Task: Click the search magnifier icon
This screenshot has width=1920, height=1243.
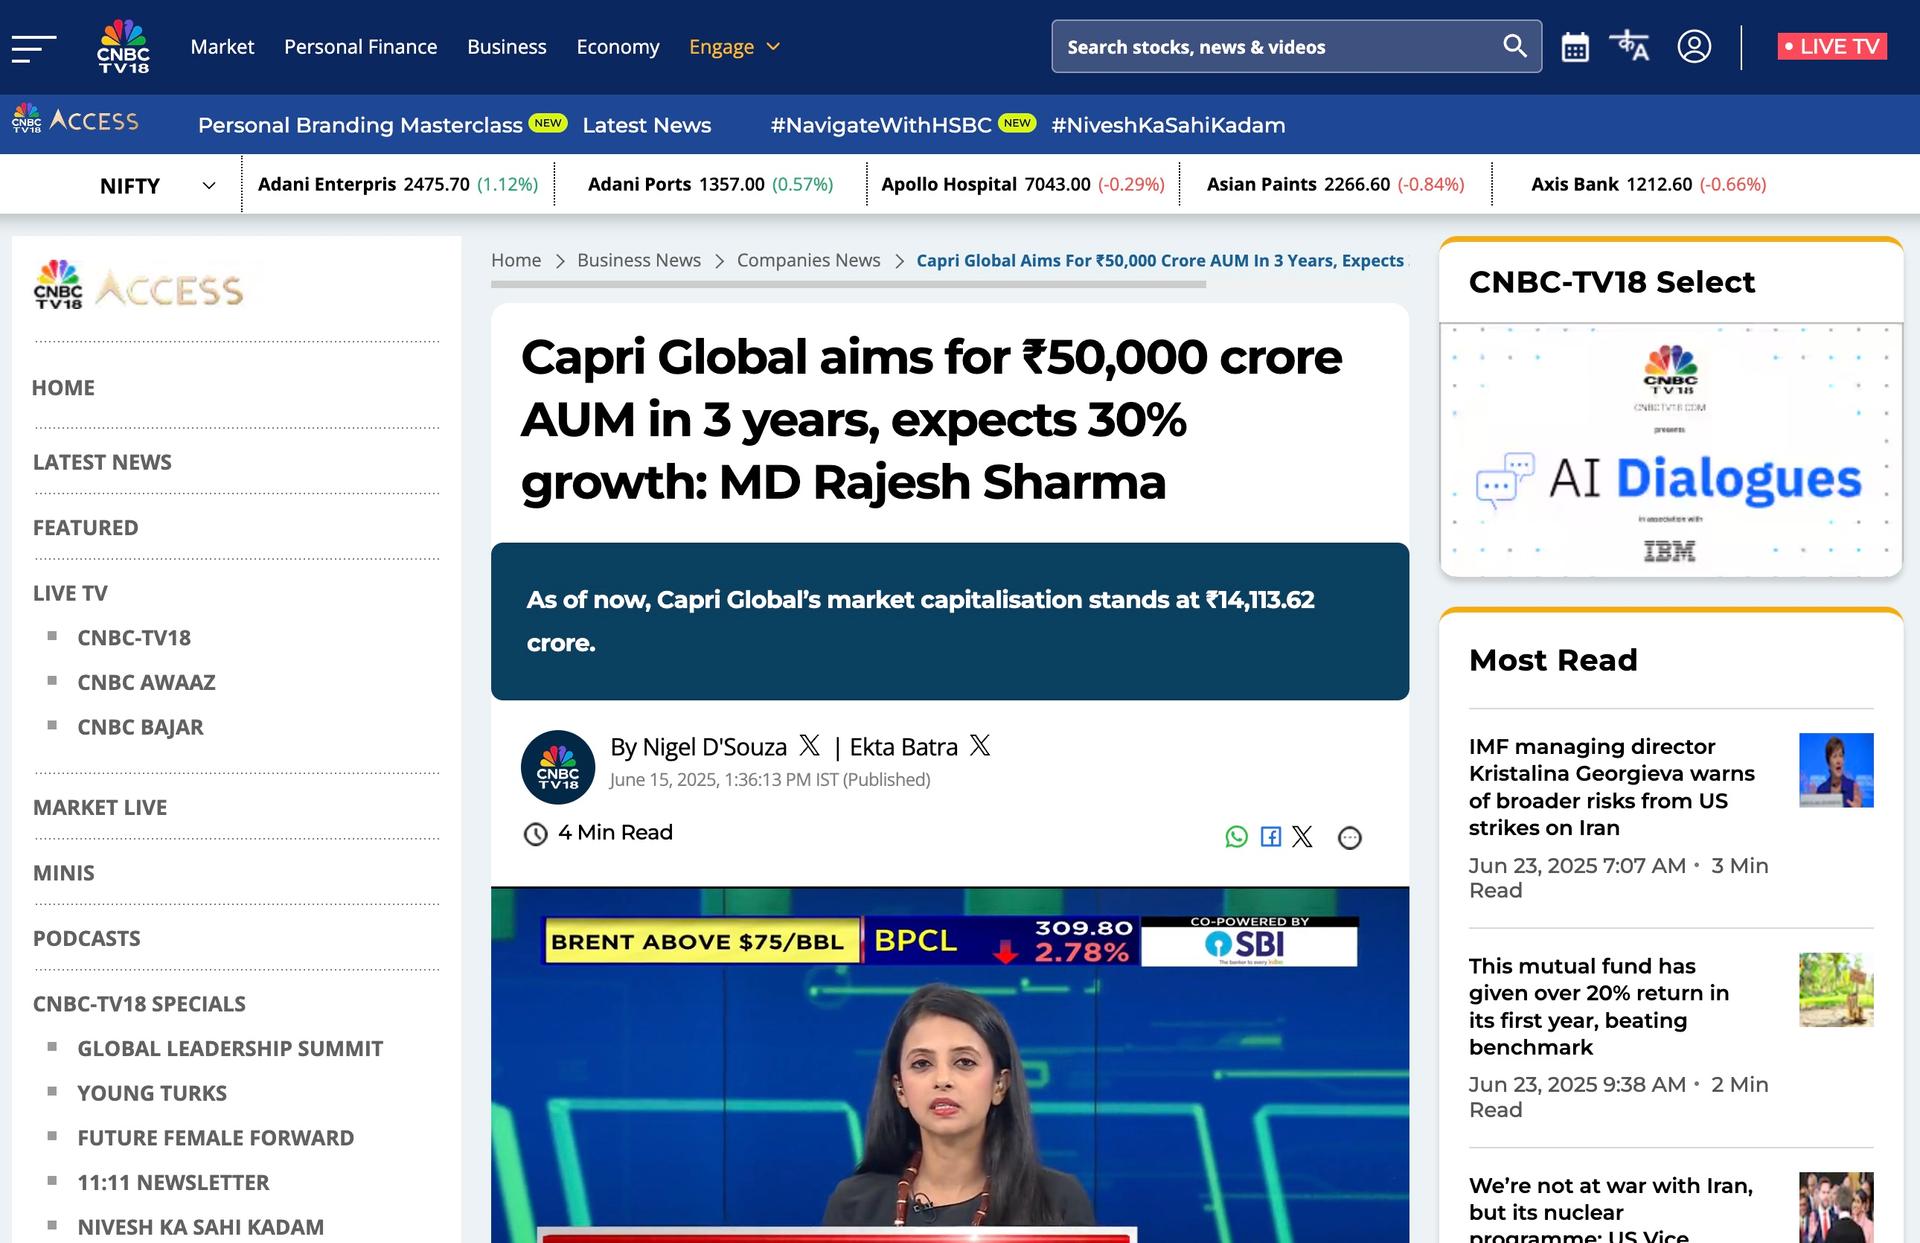Action: click(x=1514, y=46)
